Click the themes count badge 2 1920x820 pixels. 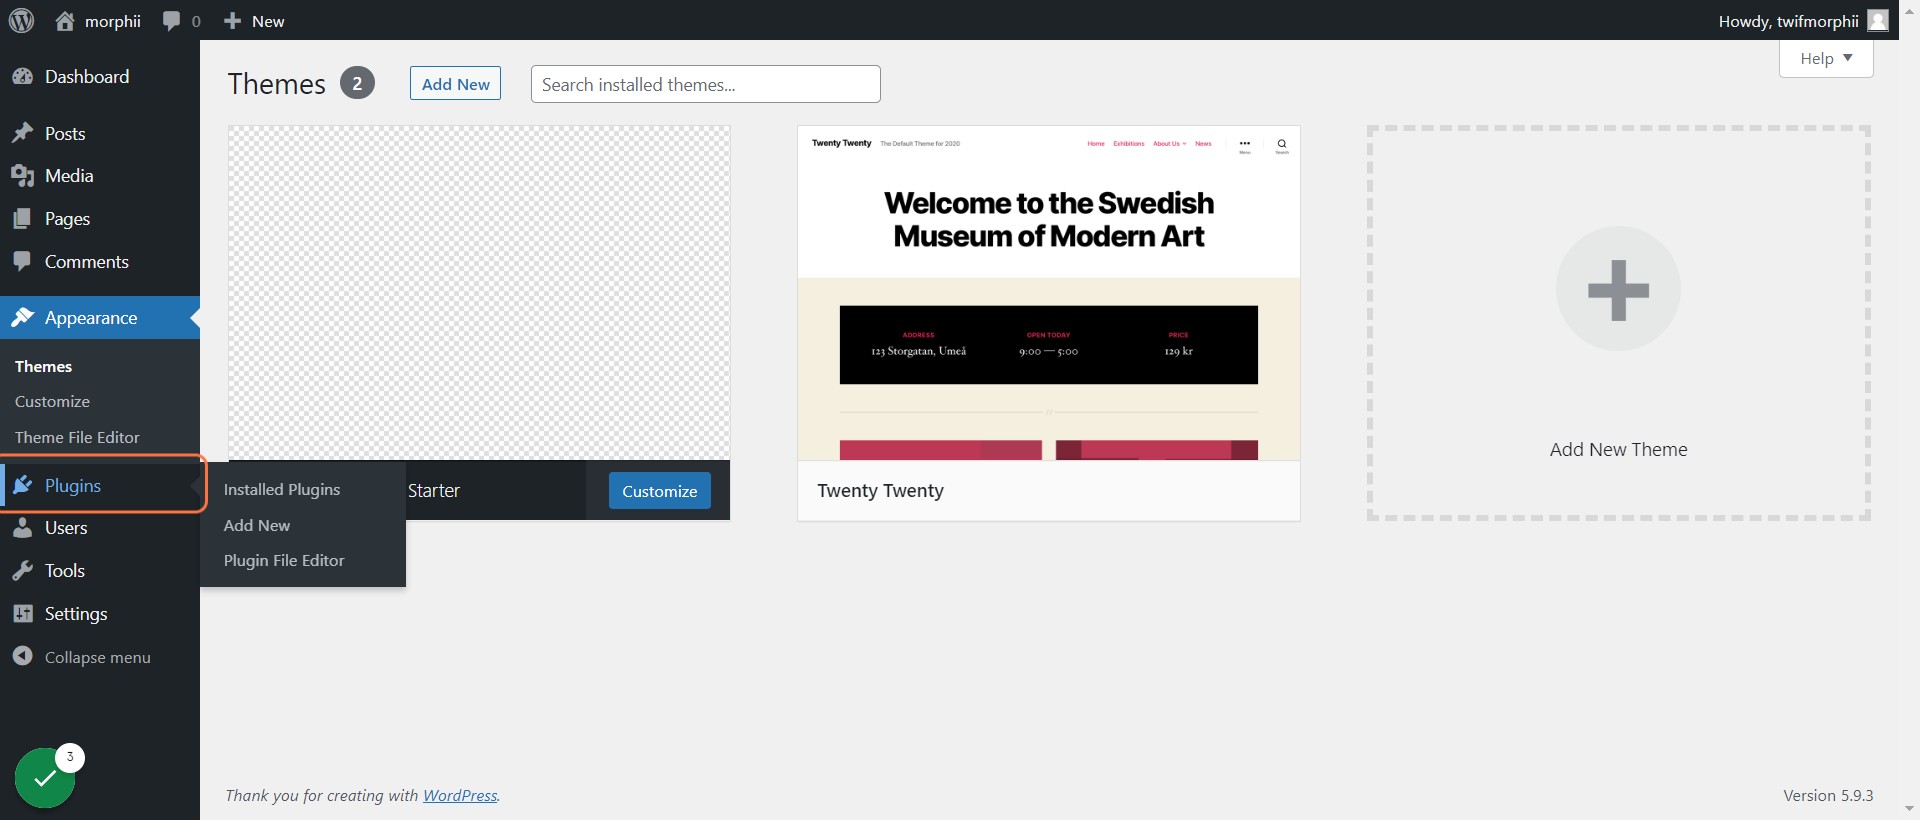click(x=357, y=83)
